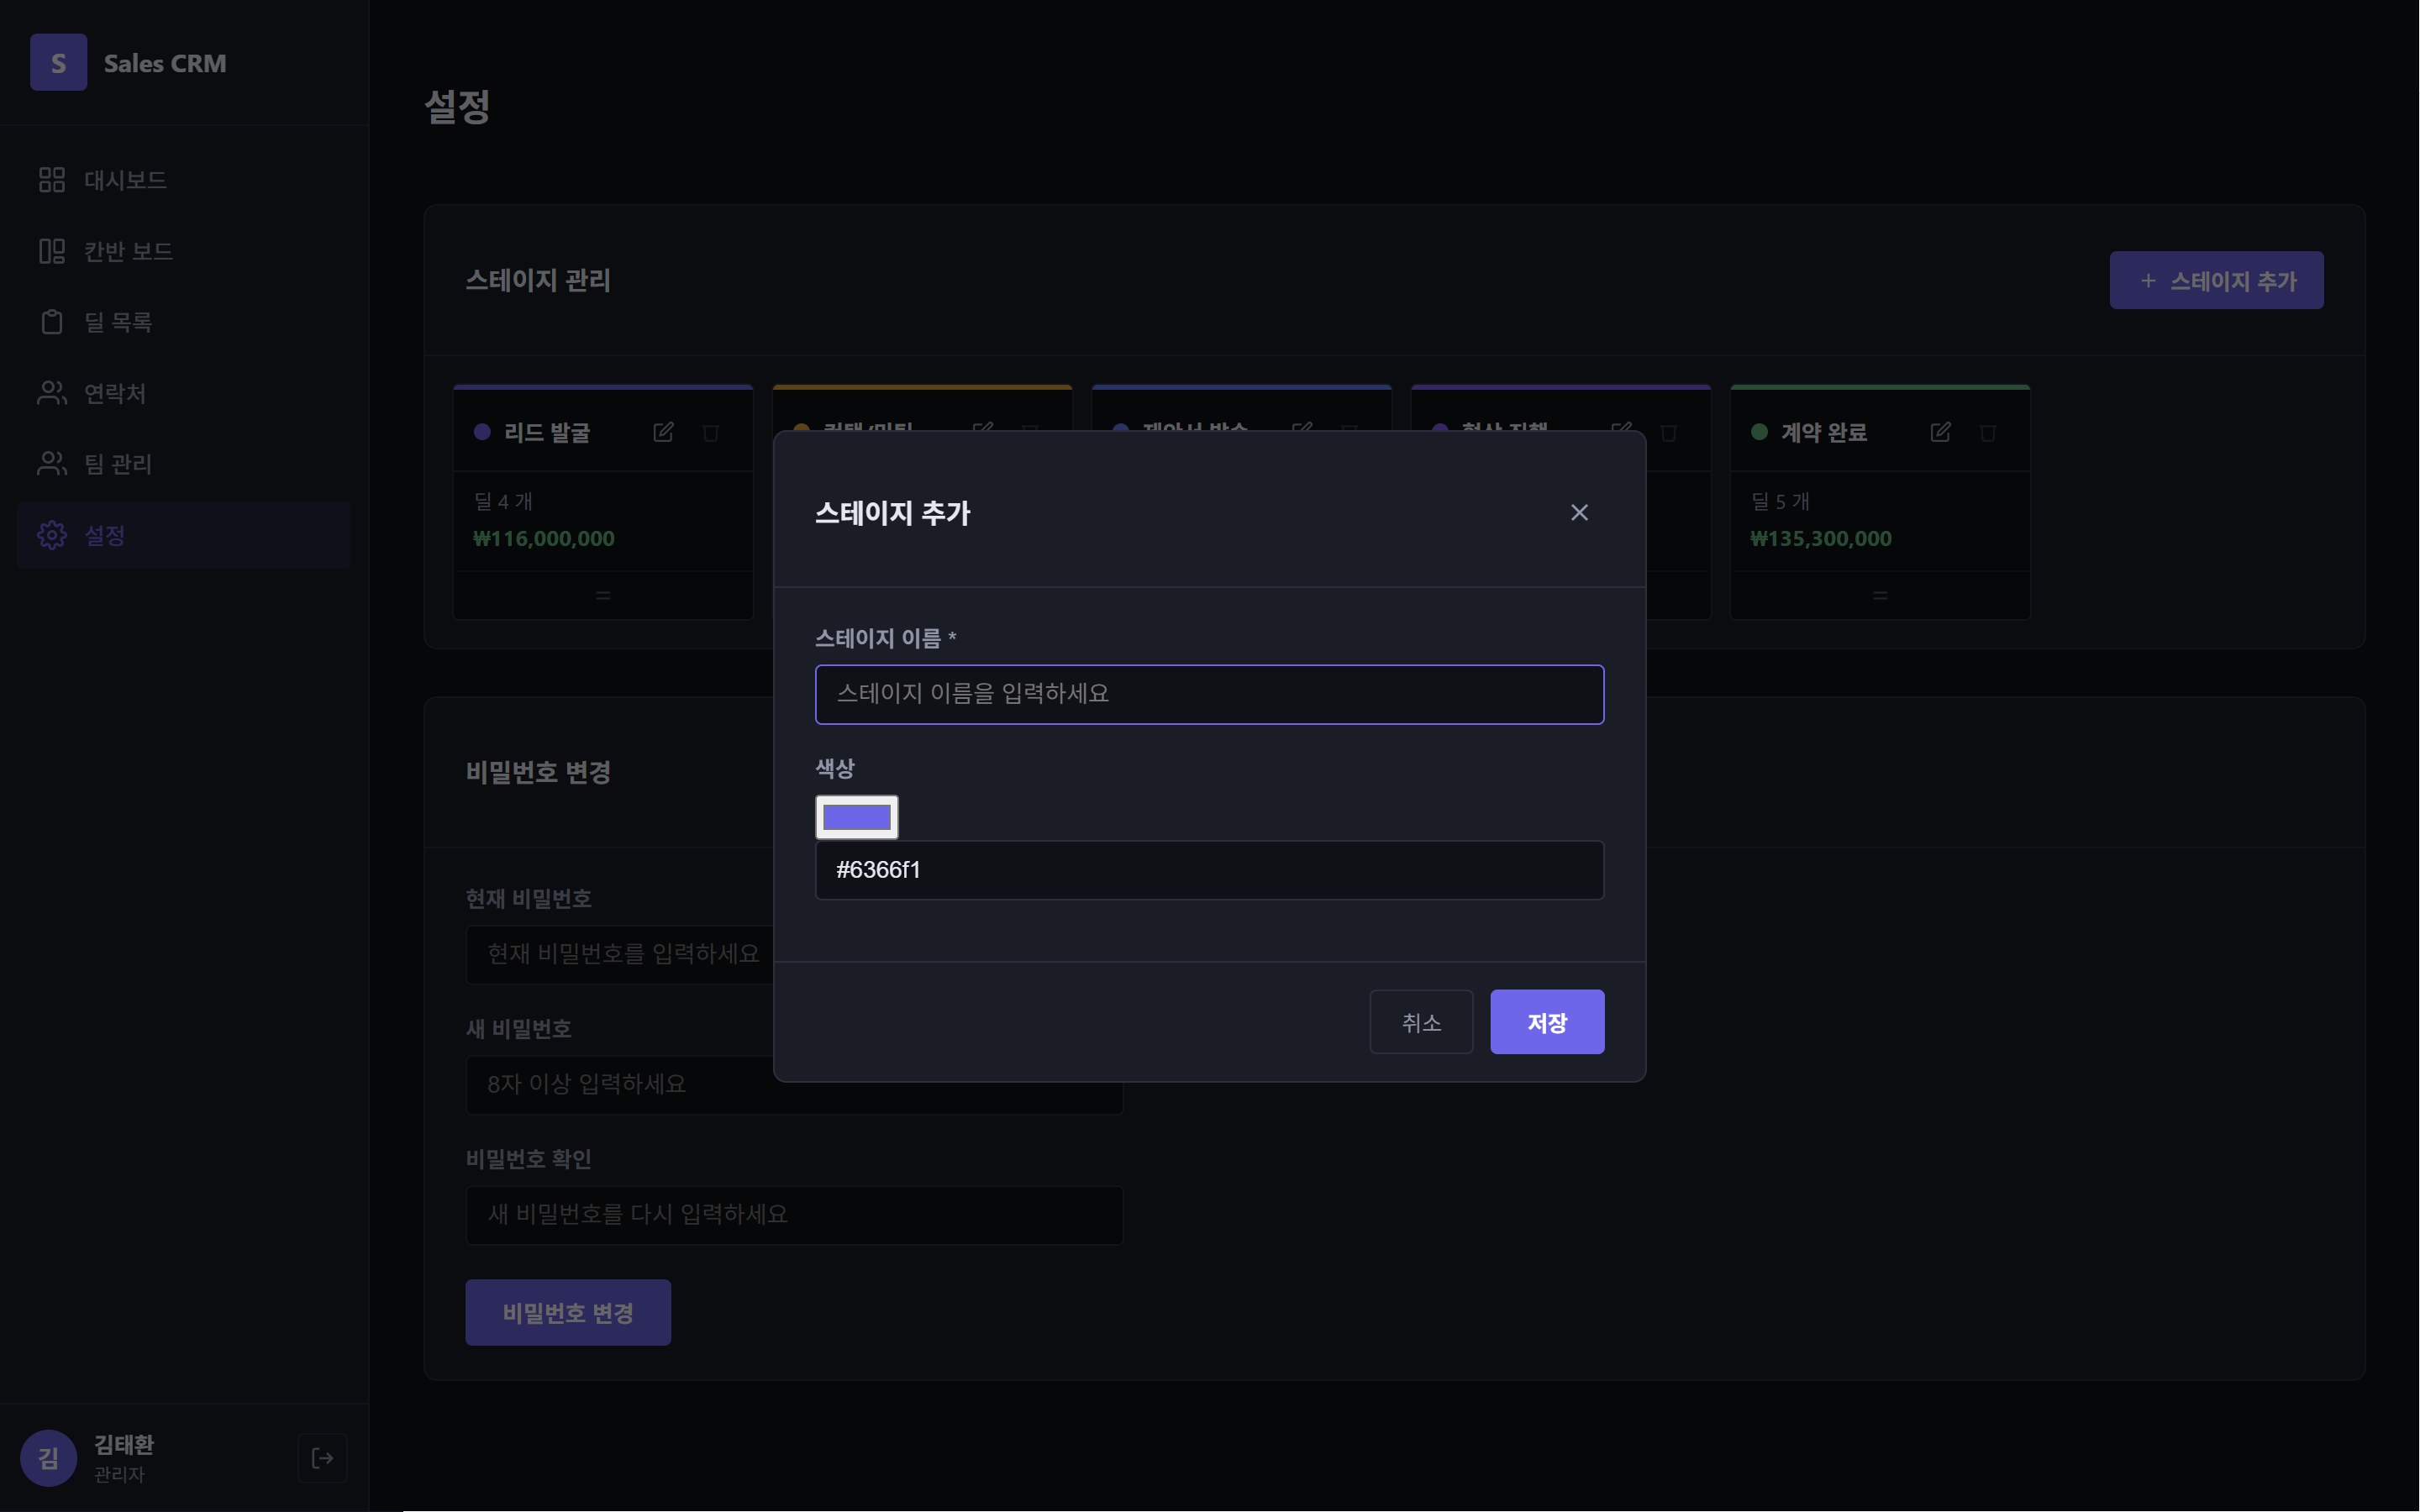Open 대시보드 in the sidebar
The height and width of the screenshot is (1512, 2420).
point(184,180)
